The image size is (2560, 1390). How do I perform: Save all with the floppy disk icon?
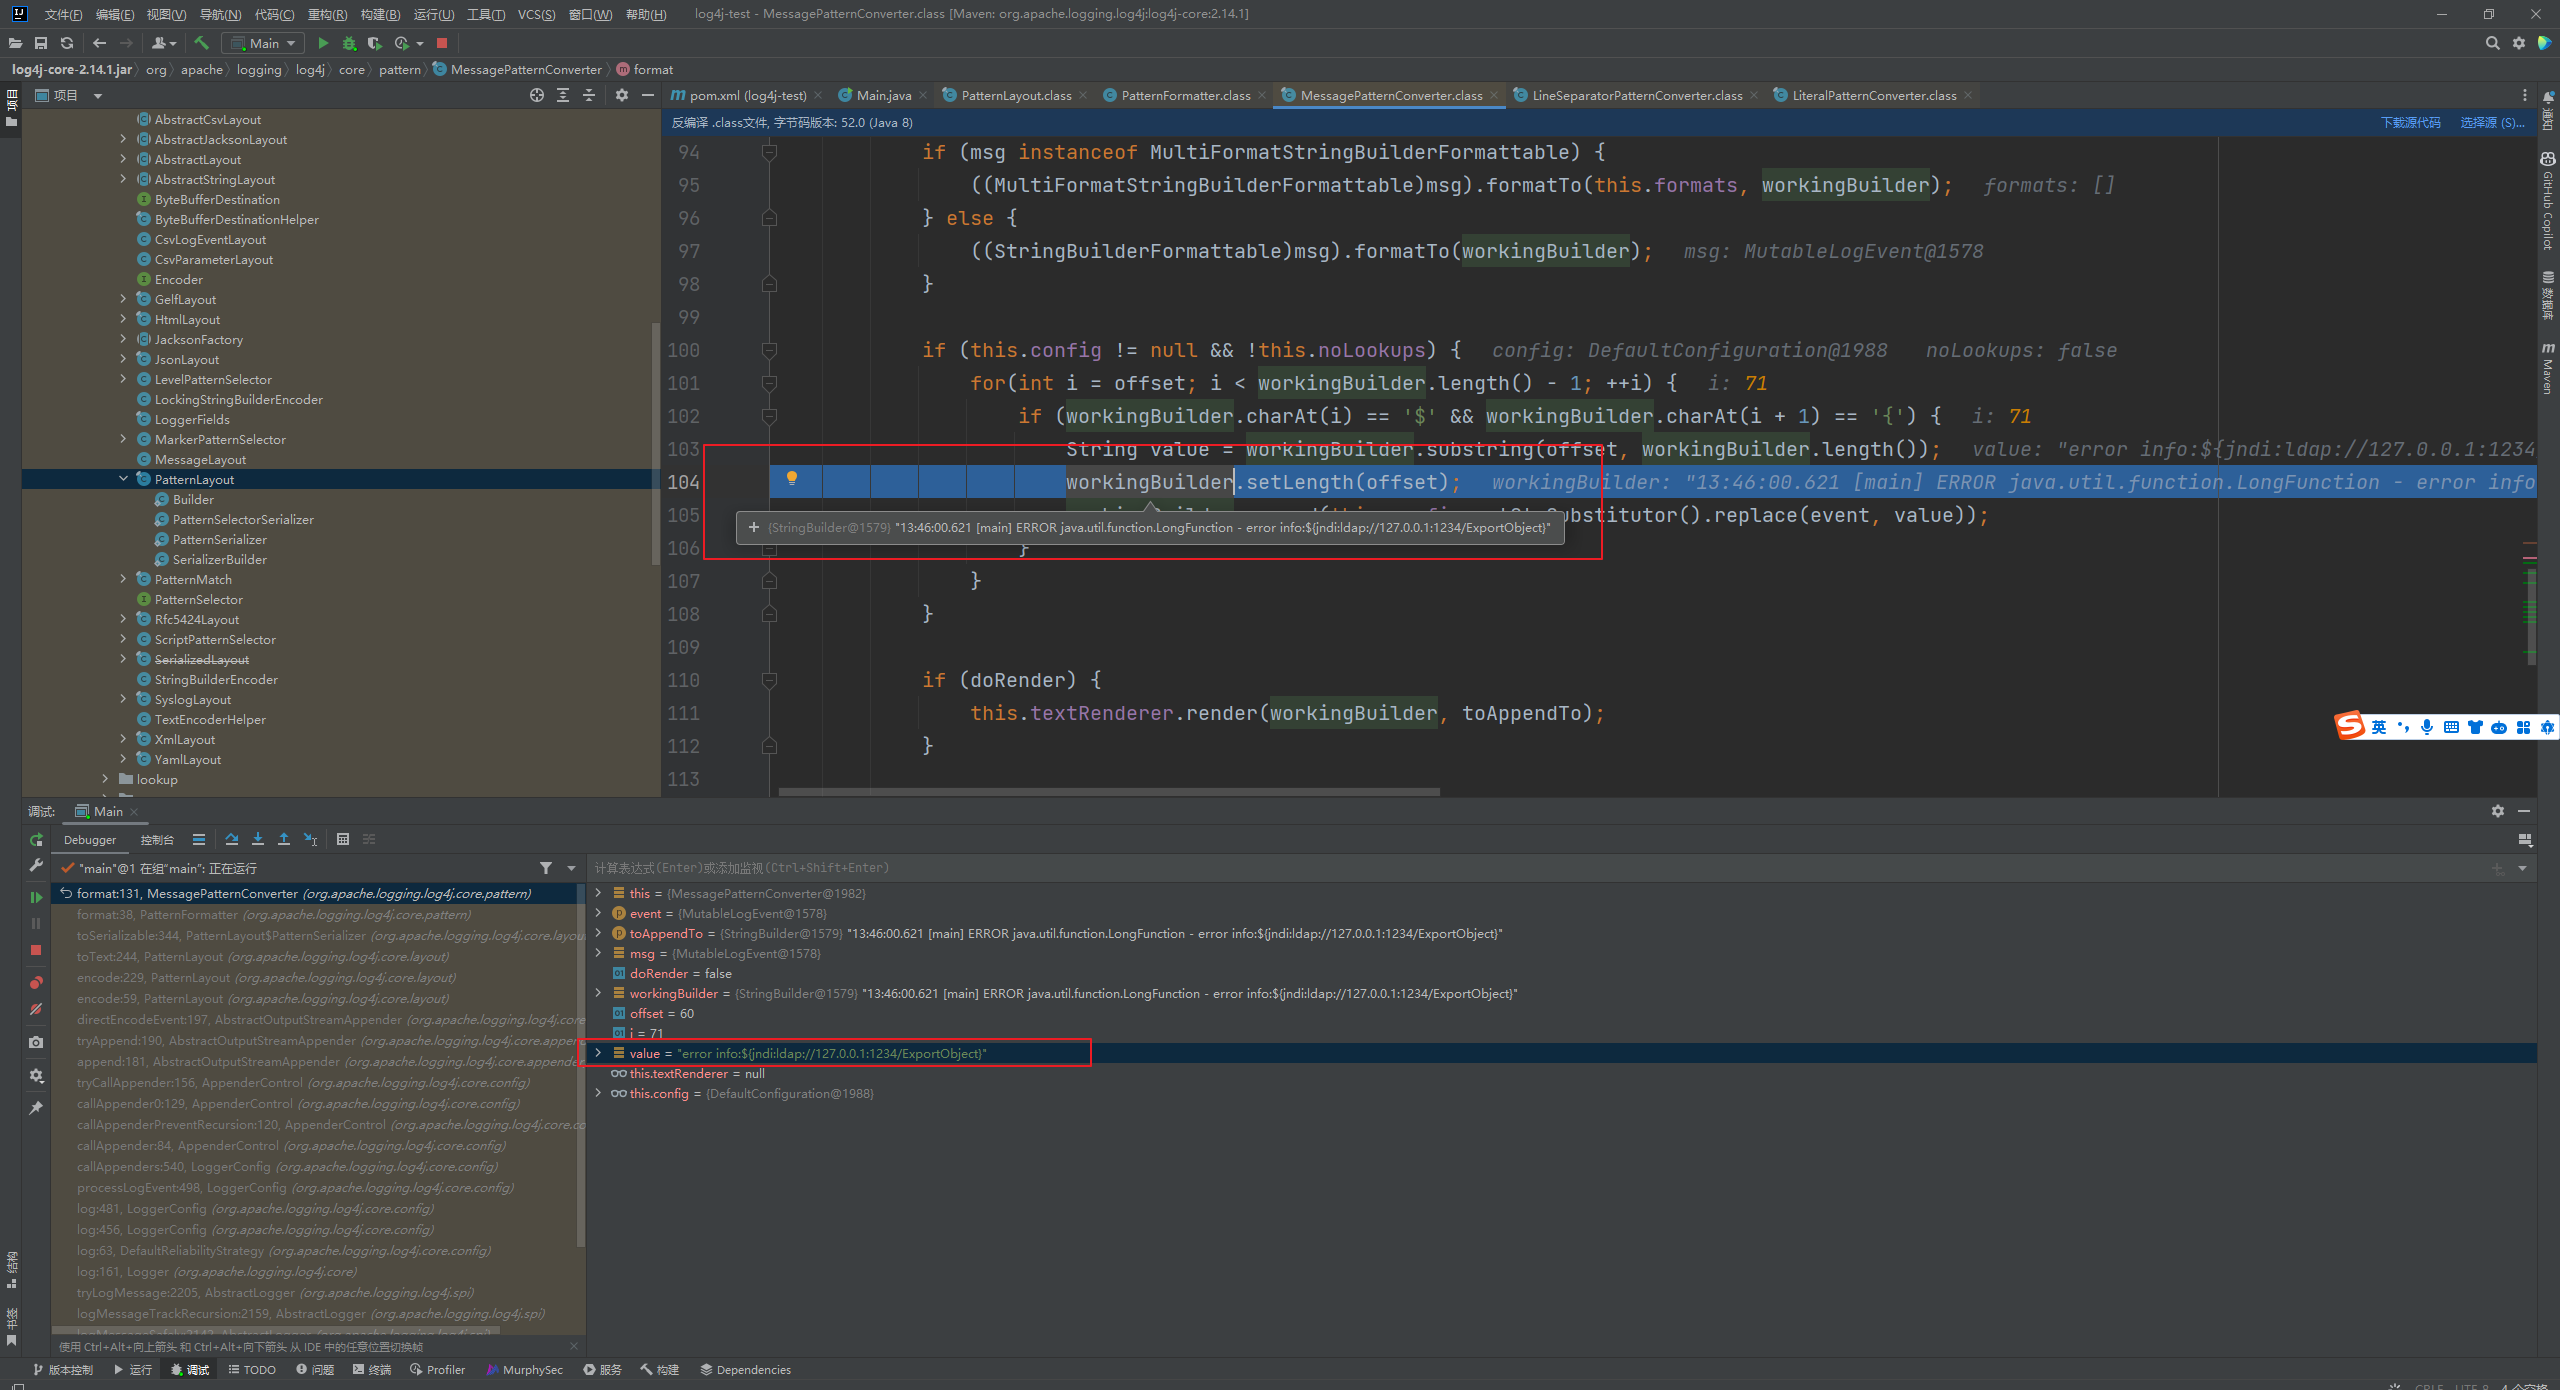(x=41, y=43)
